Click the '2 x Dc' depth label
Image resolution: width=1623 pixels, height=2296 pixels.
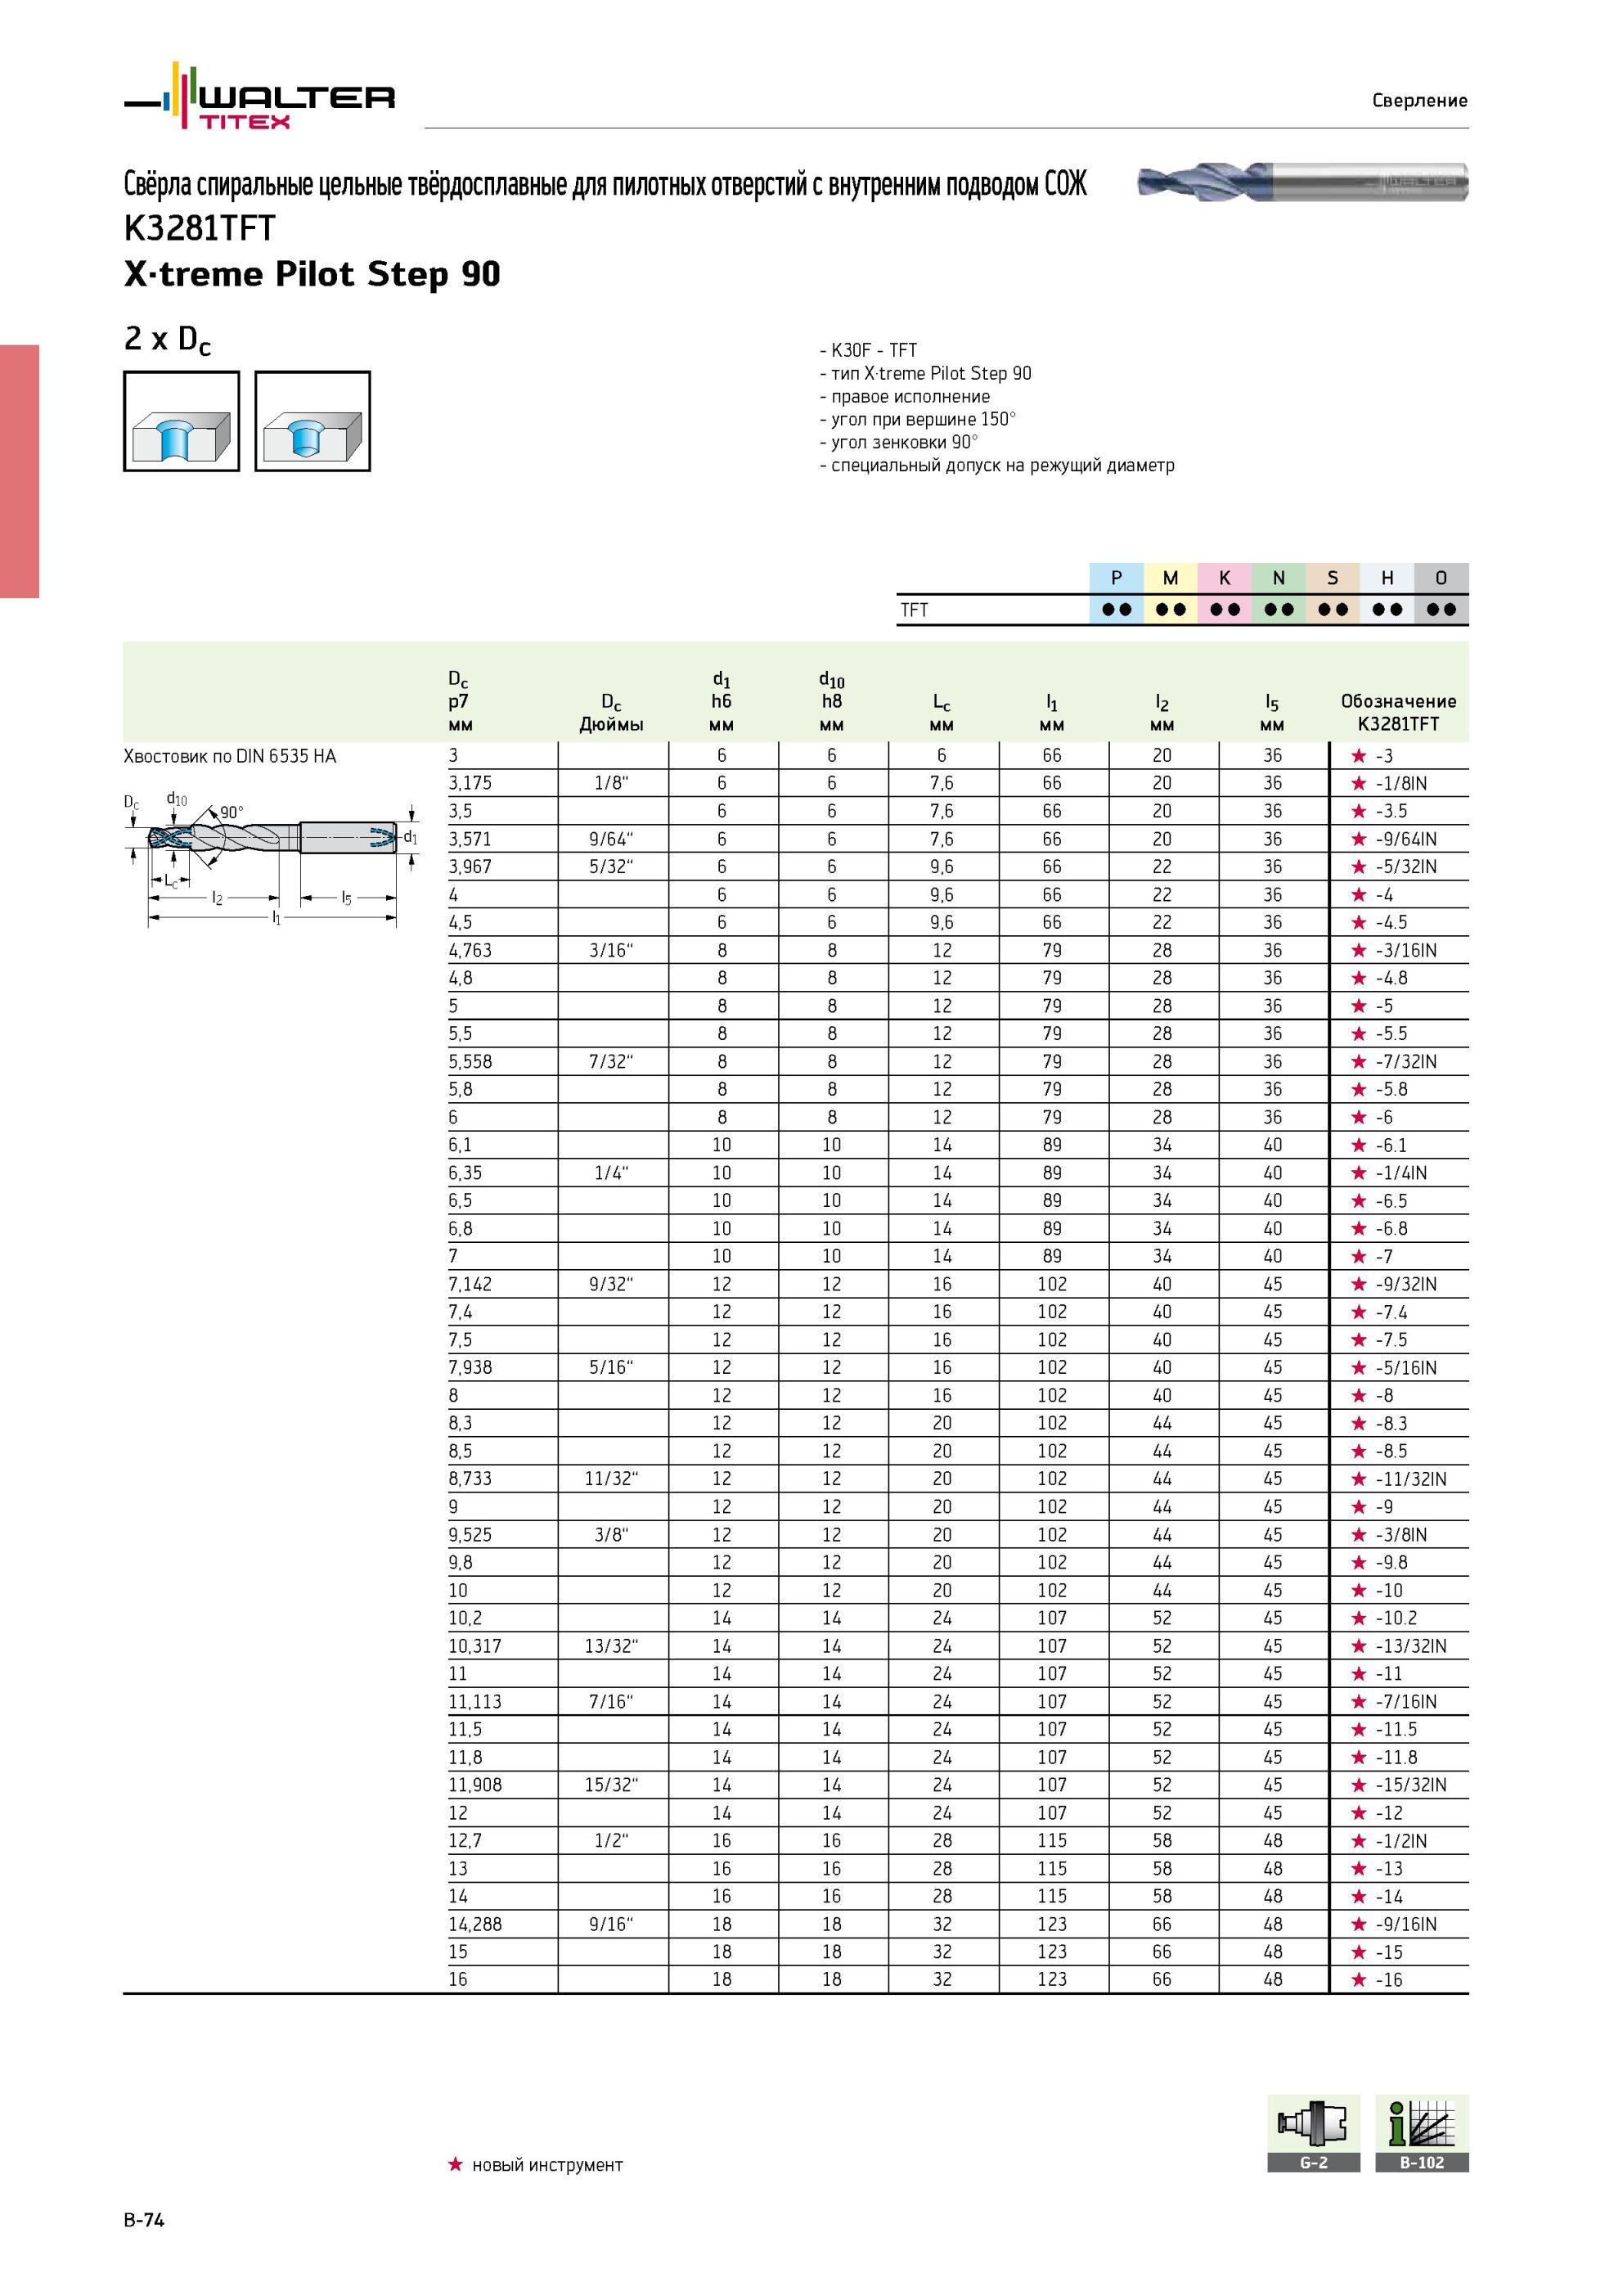(x=168, y=341)
